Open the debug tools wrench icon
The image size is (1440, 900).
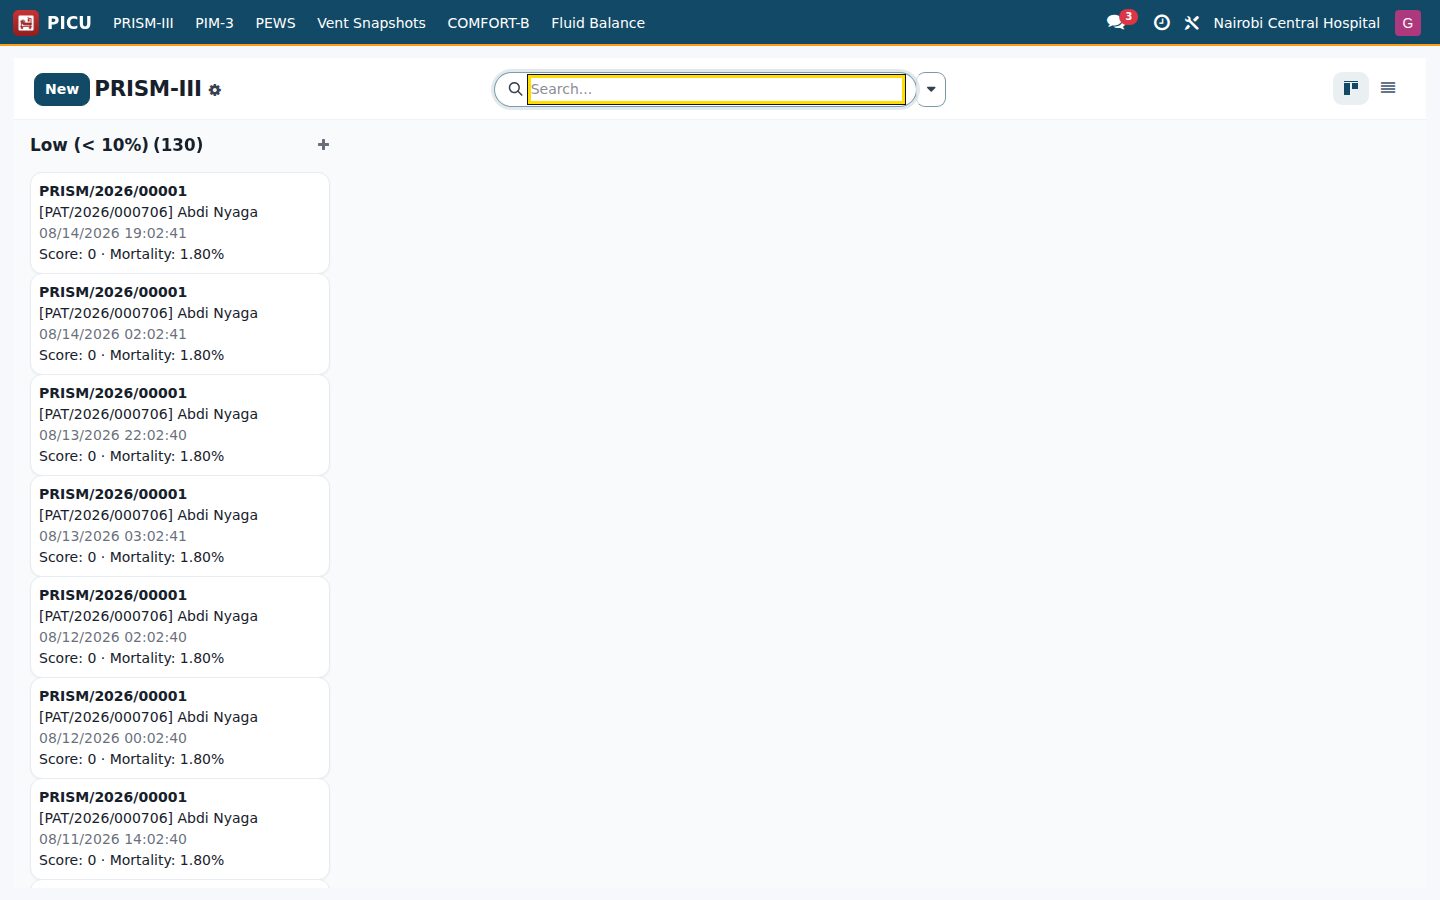pos(1192,22)
